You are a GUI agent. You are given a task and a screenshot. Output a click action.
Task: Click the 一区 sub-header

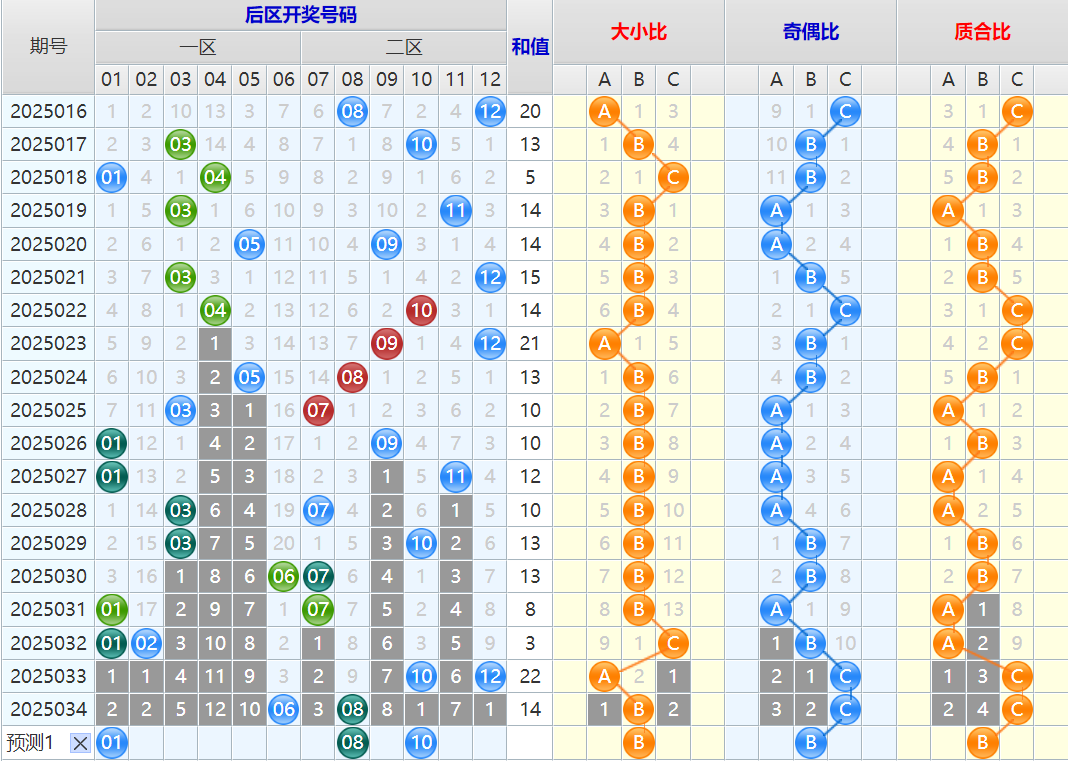pos(198,48)
